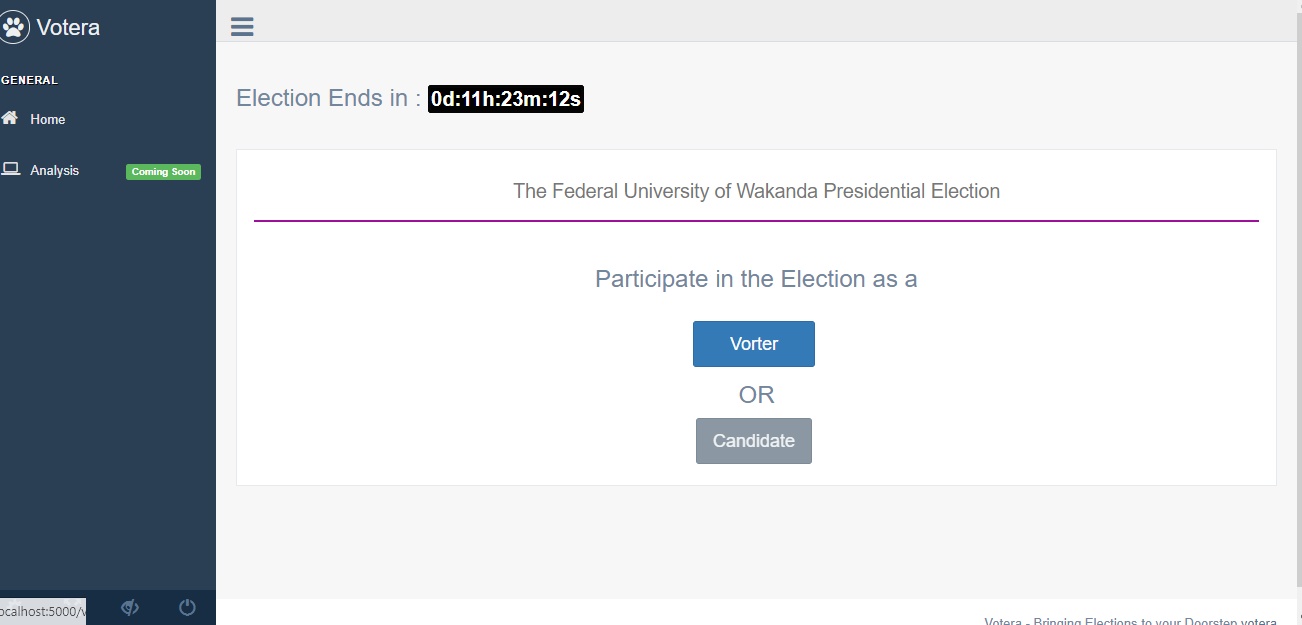Click the 'Participate in the Election' heading
The height and width of the screenshot is (625, 1302).
pyautogui.click(x=756, y=279)
